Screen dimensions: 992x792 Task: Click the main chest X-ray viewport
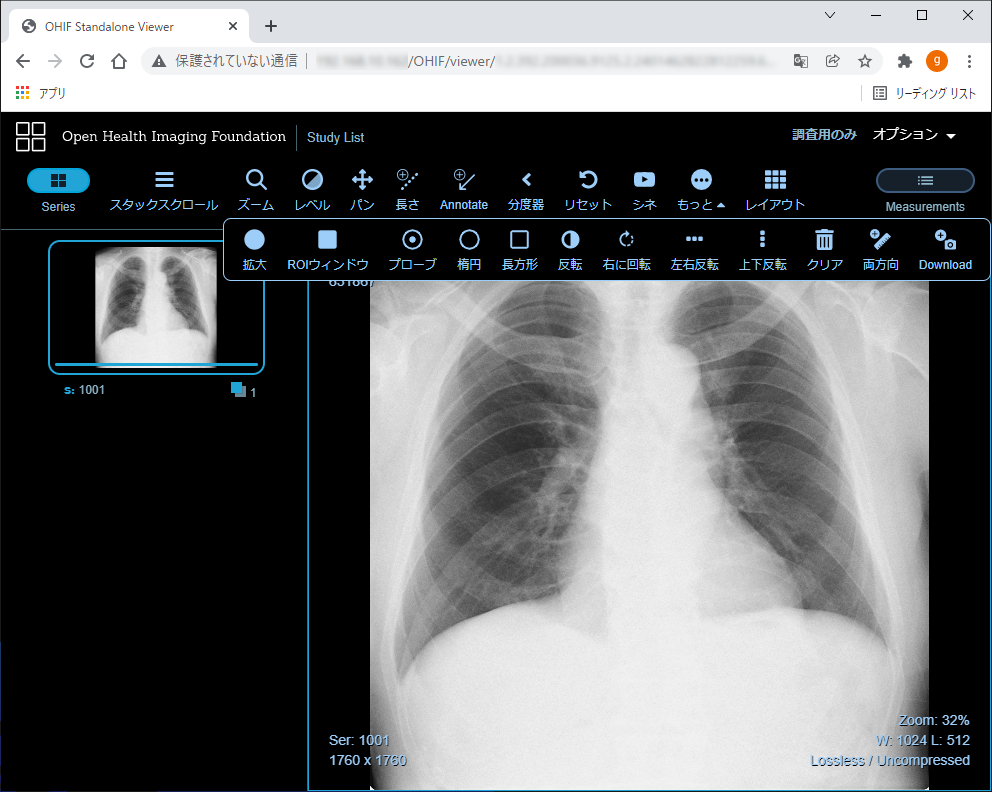coord(649,535)
